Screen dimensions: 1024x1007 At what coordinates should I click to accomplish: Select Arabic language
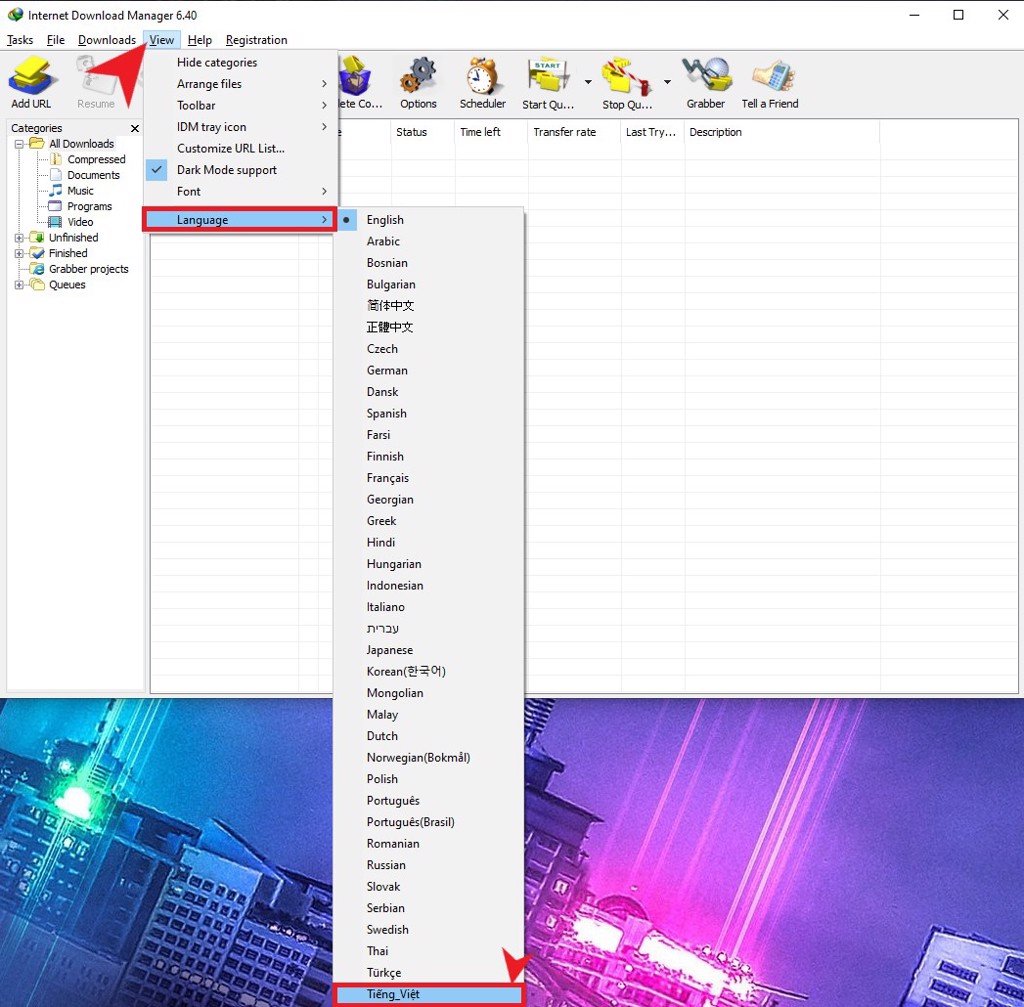coord(428,241)
